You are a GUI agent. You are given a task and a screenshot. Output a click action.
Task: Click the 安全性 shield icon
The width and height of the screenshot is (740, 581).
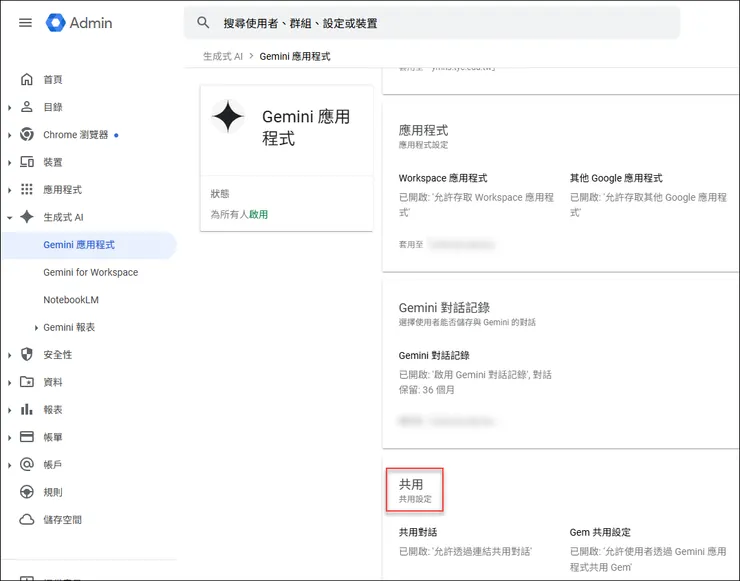(27, 354)
